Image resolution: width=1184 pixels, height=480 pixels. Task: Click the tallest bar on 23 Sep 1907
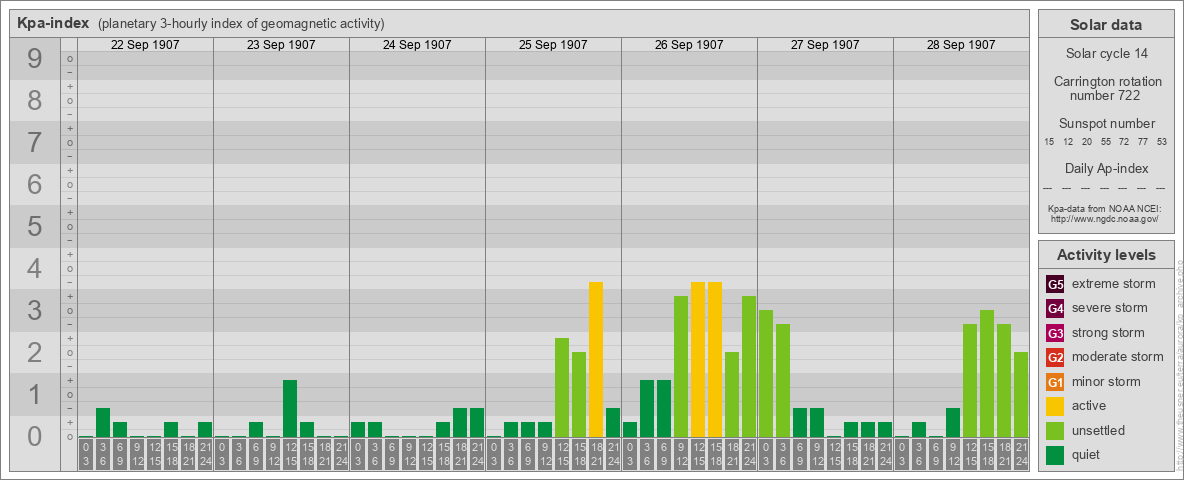click(290, 408)
